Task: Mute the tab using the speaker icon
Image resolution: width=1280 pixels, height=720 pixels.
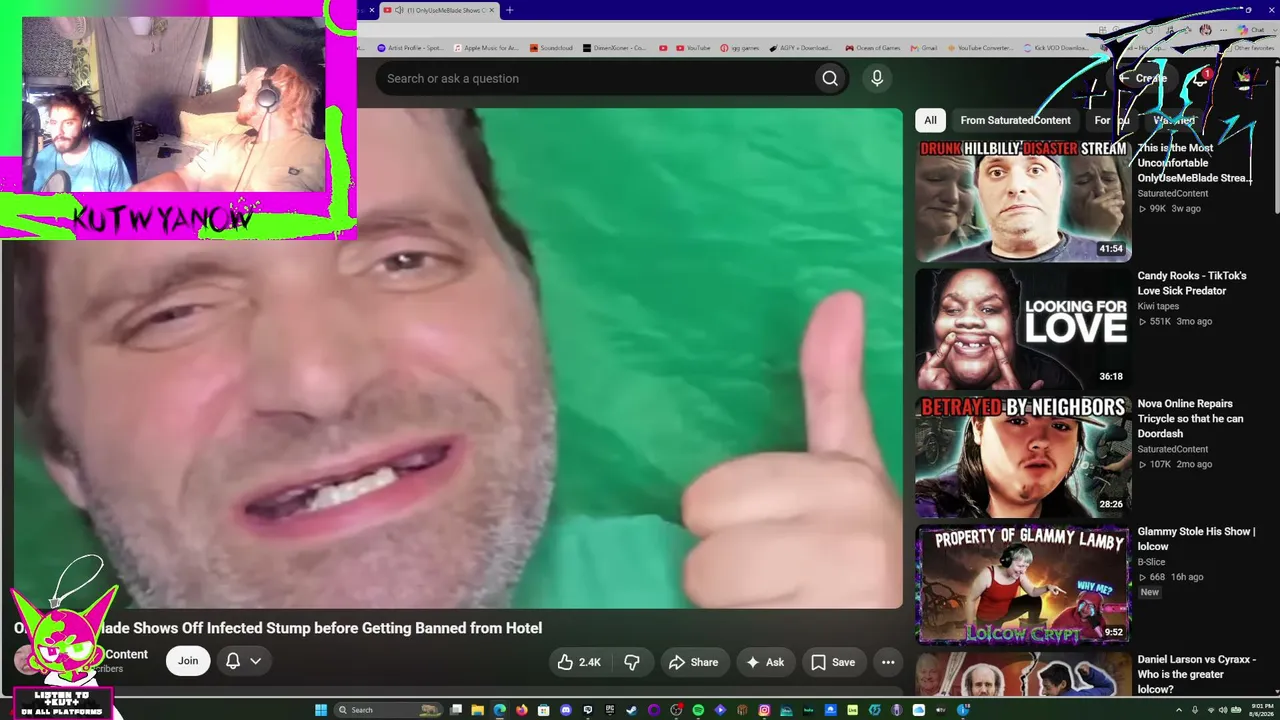Action: click(x=399, y=10)
